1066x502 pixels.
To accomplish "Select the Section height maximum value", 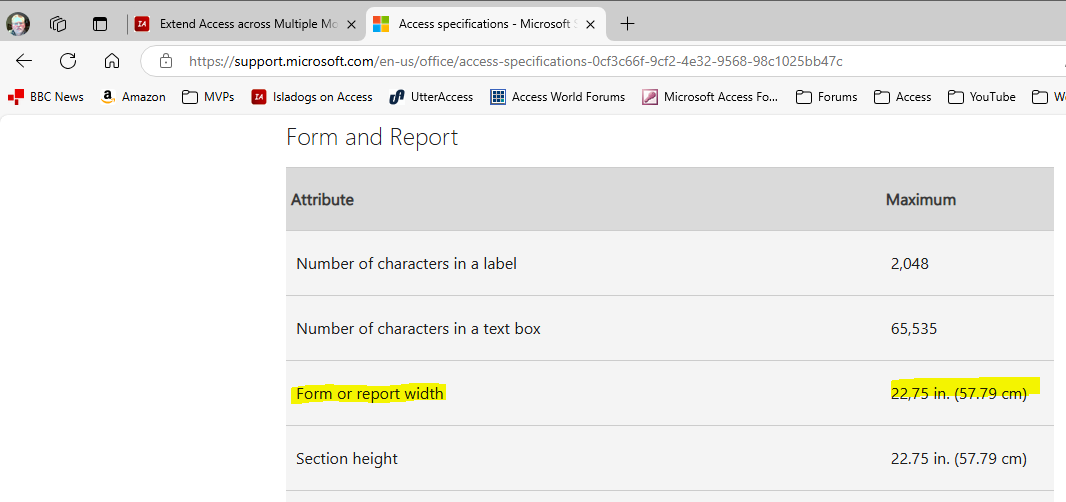I will tap(959, 459).
